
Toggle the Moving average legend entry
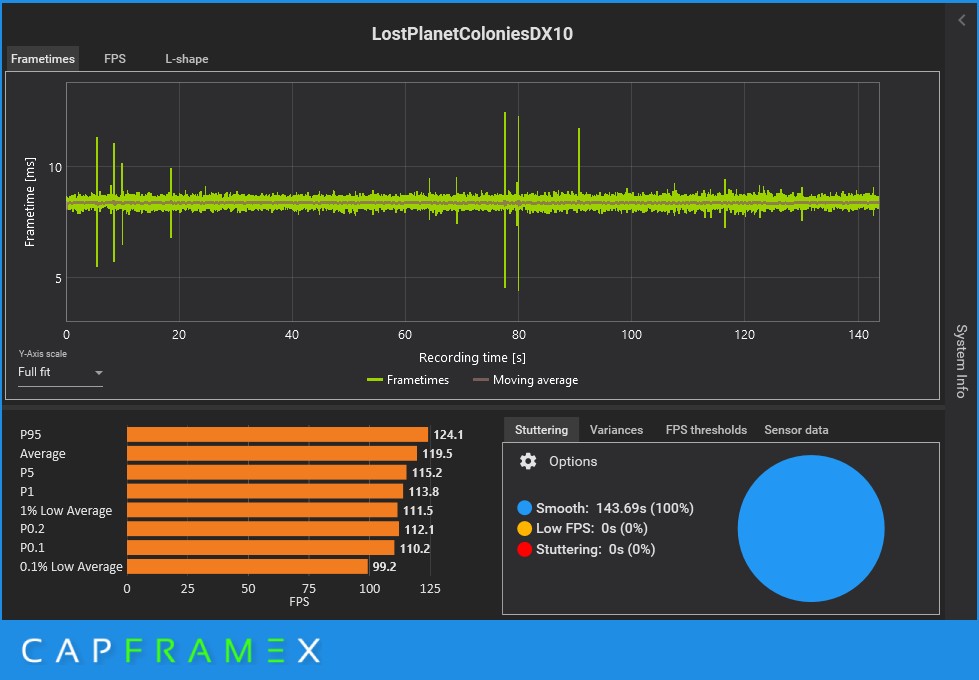[x=525, y=380]
